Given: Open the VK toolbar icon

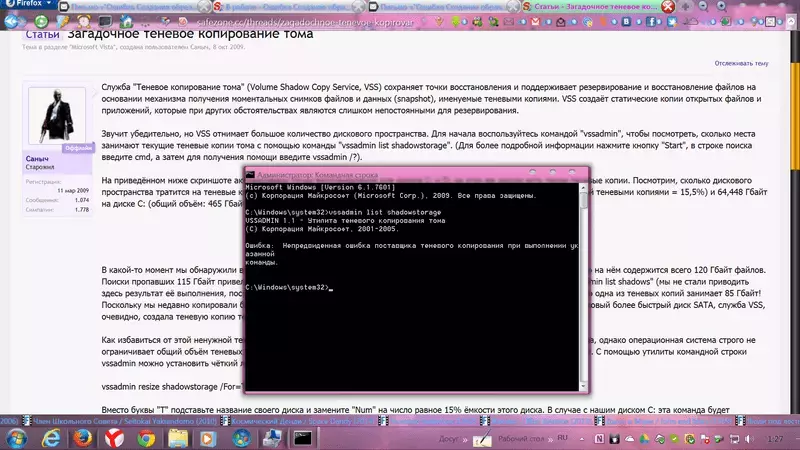Looking at the screenshot, I should (x=626, y=22).
